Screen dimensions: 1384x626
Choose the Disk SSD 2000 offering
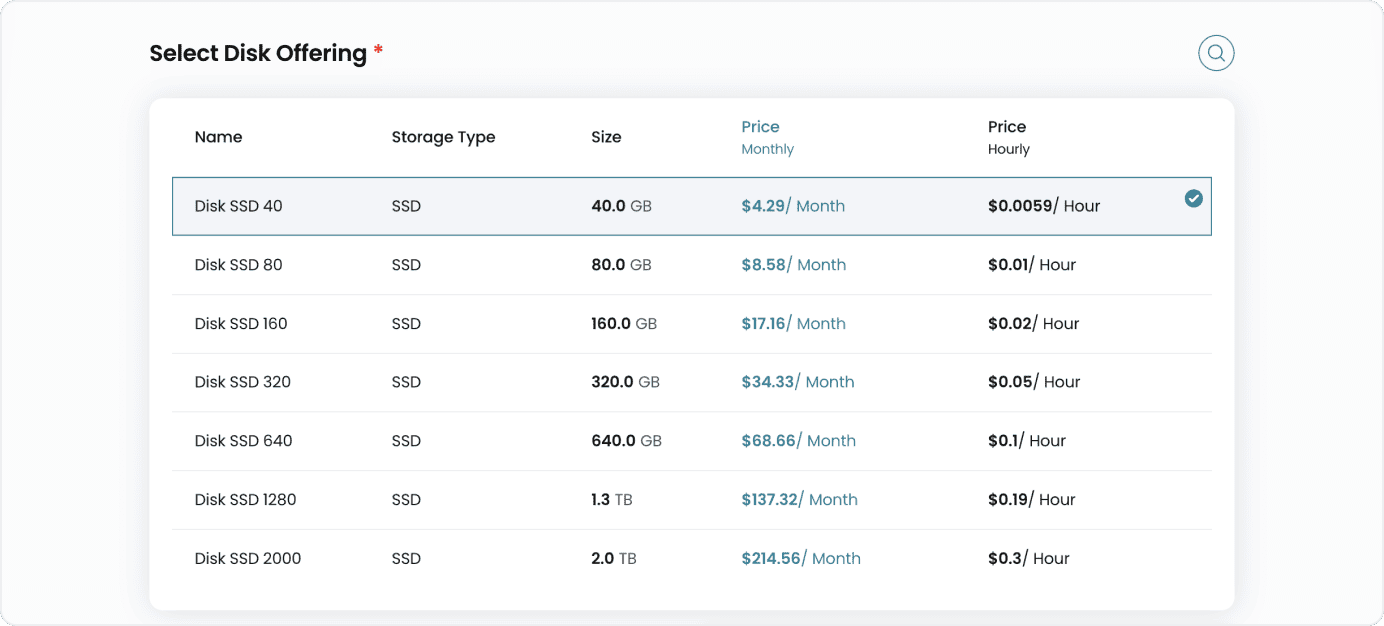[247, 559]
